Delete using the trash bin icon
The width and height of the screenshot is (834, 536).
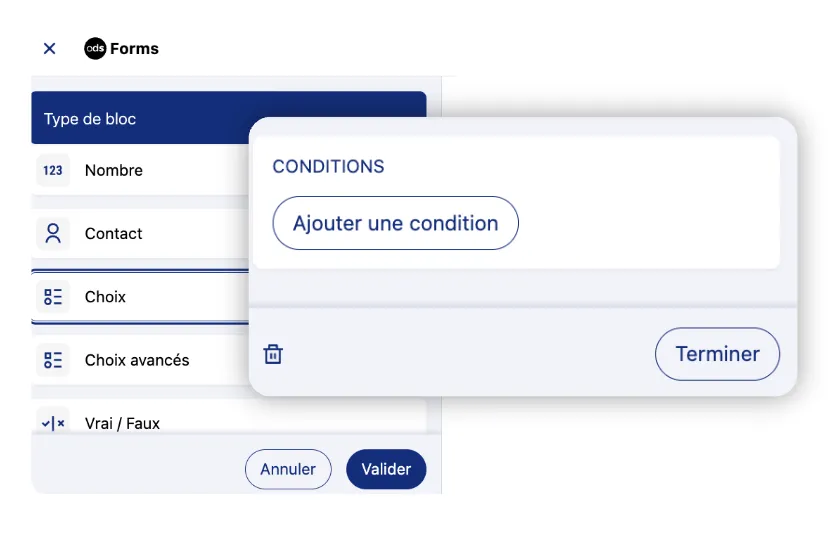pyautogui.click(x=273, y=354)
